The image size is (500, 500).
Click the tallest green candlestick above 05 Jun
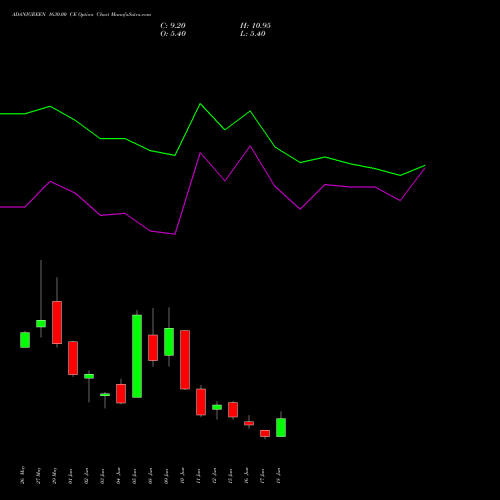point(137,356)
